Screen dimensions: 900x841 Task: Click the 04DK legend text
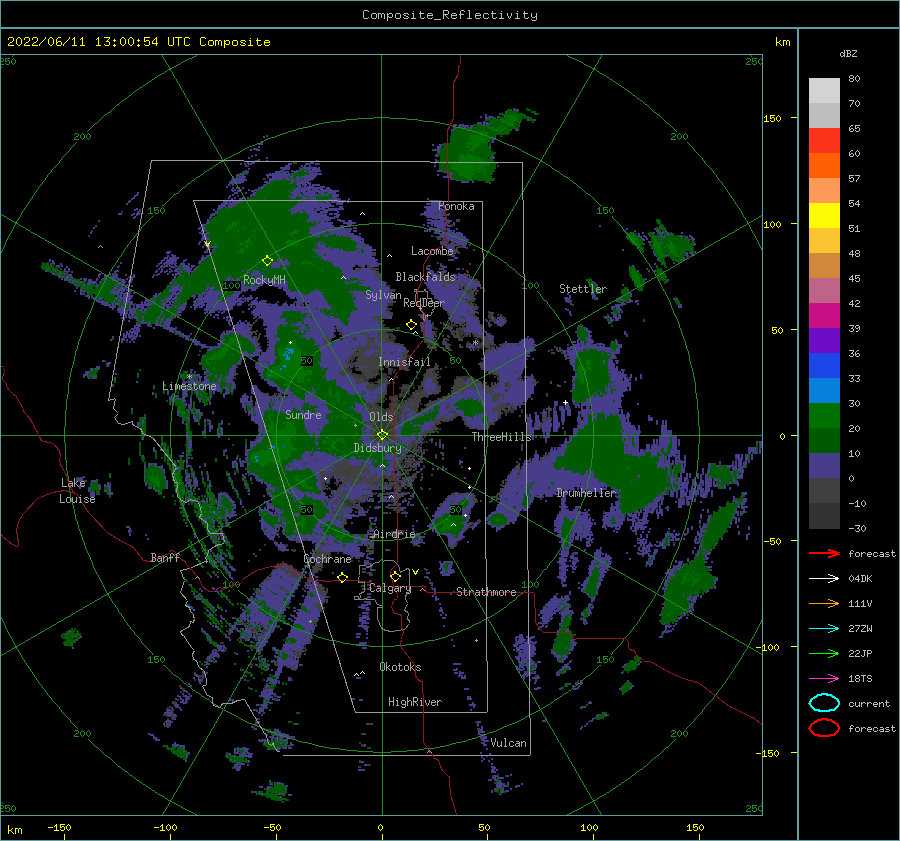[860, 578]
